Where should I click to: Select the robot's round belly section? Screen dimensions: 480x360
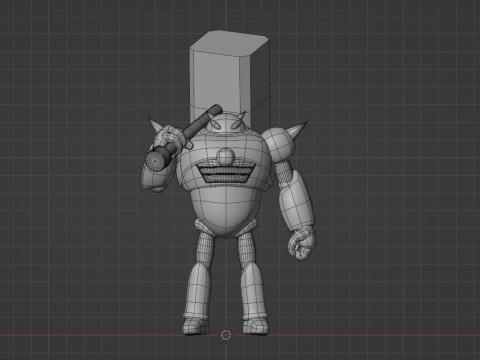226,212
